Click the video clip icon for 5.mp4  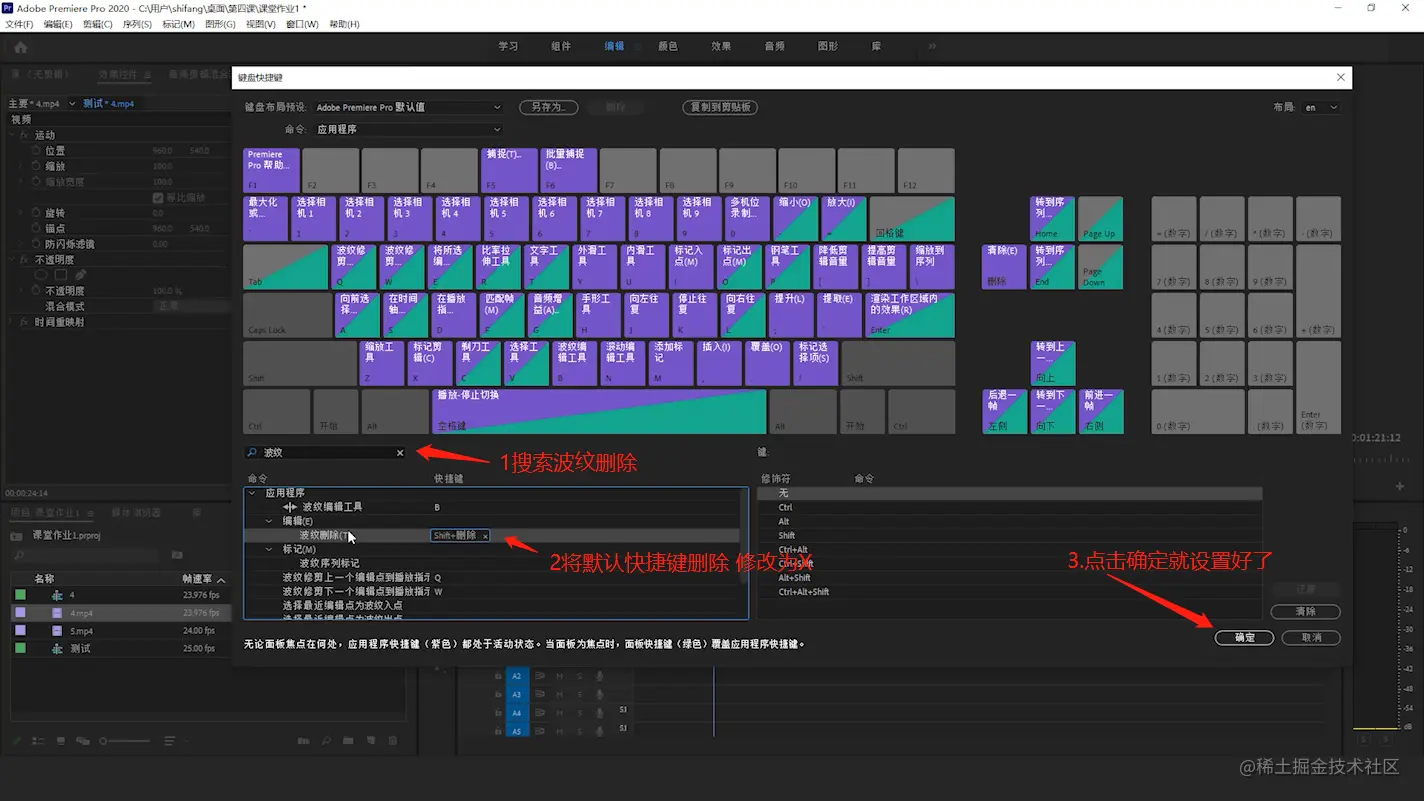[57, 631]
